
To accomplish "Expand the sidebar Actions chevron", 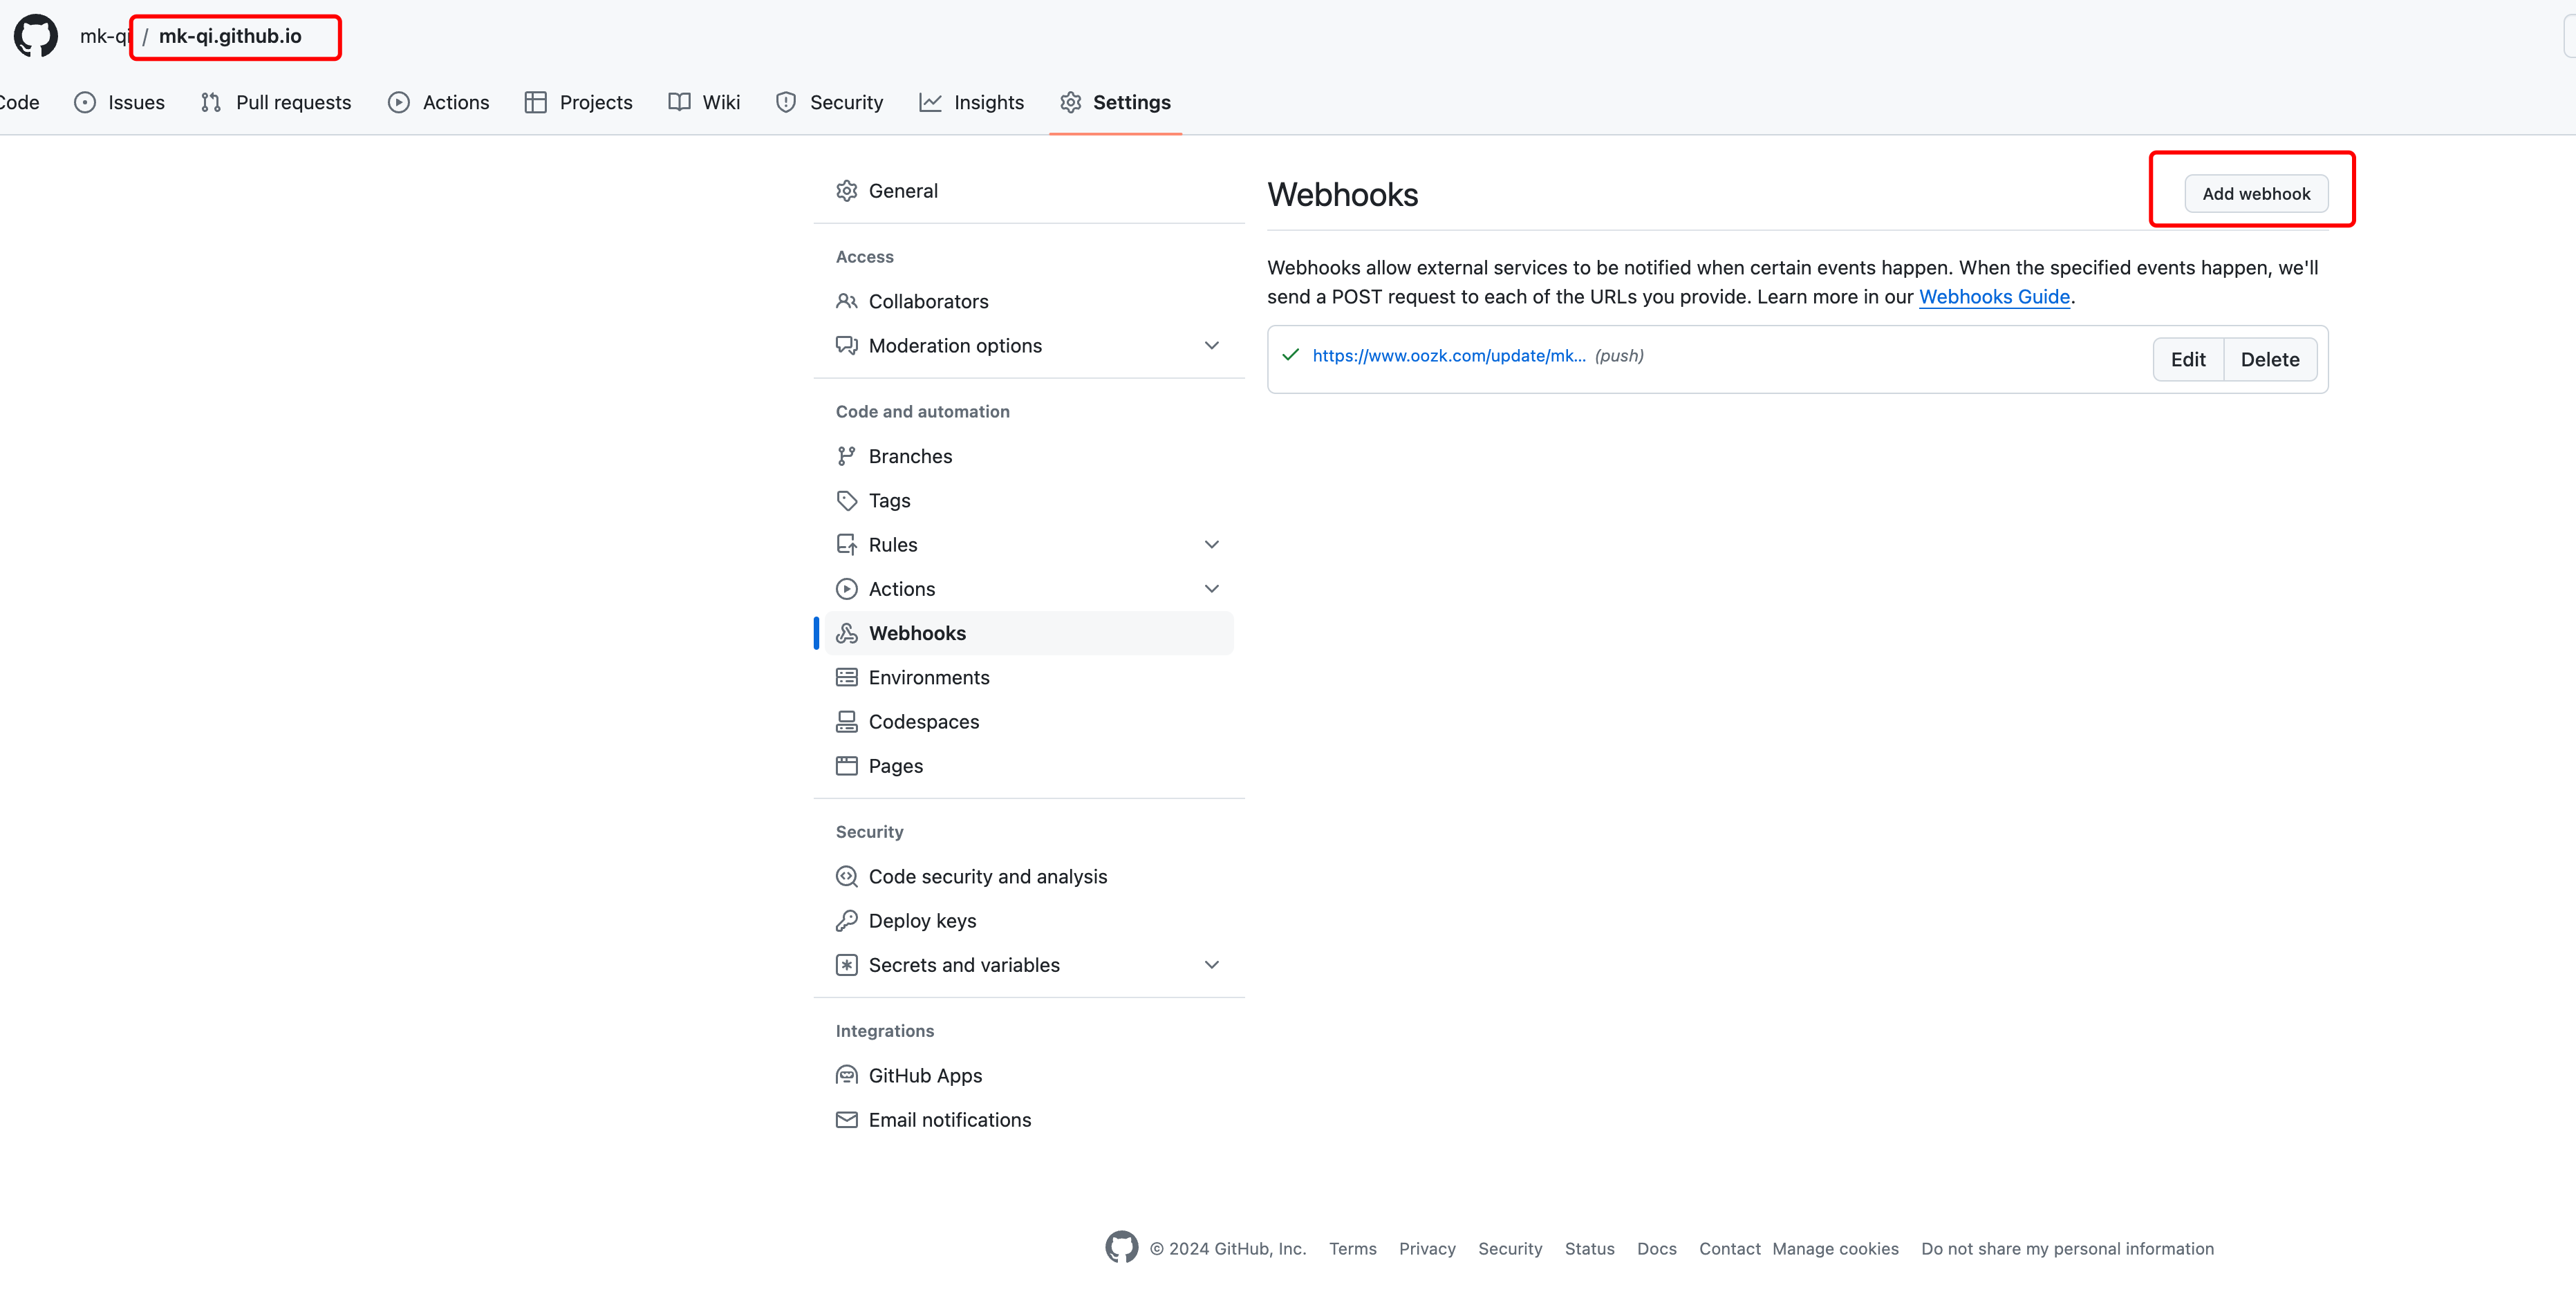I will pyautogui.click(x=1211, y=588).
